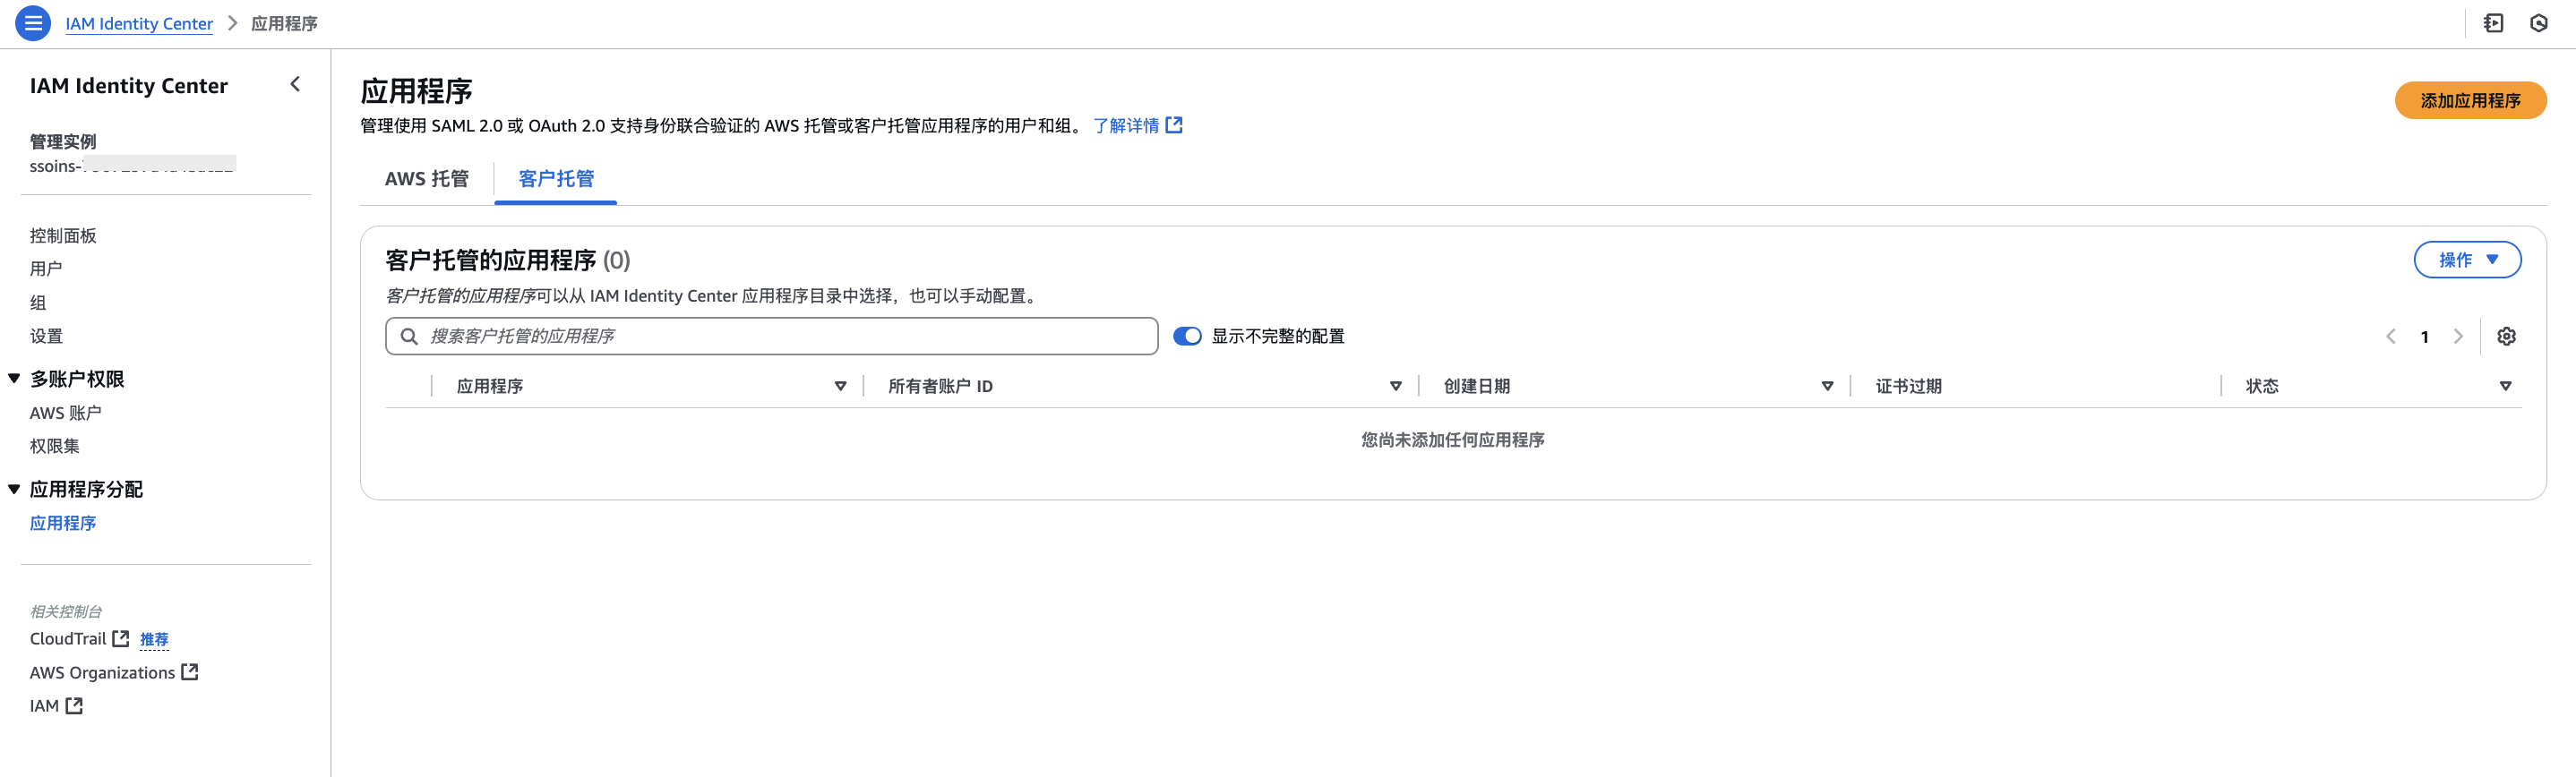
Task: Click external link icon beside 了解详情
Action: point(1174,125)
